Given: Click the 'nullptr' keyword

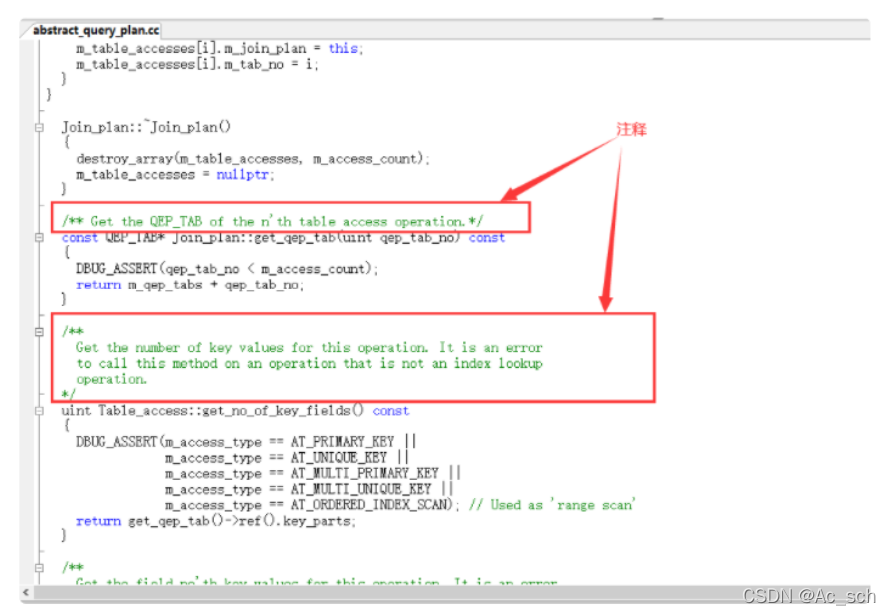Looking at the screenshot, I should click(243, 174).
